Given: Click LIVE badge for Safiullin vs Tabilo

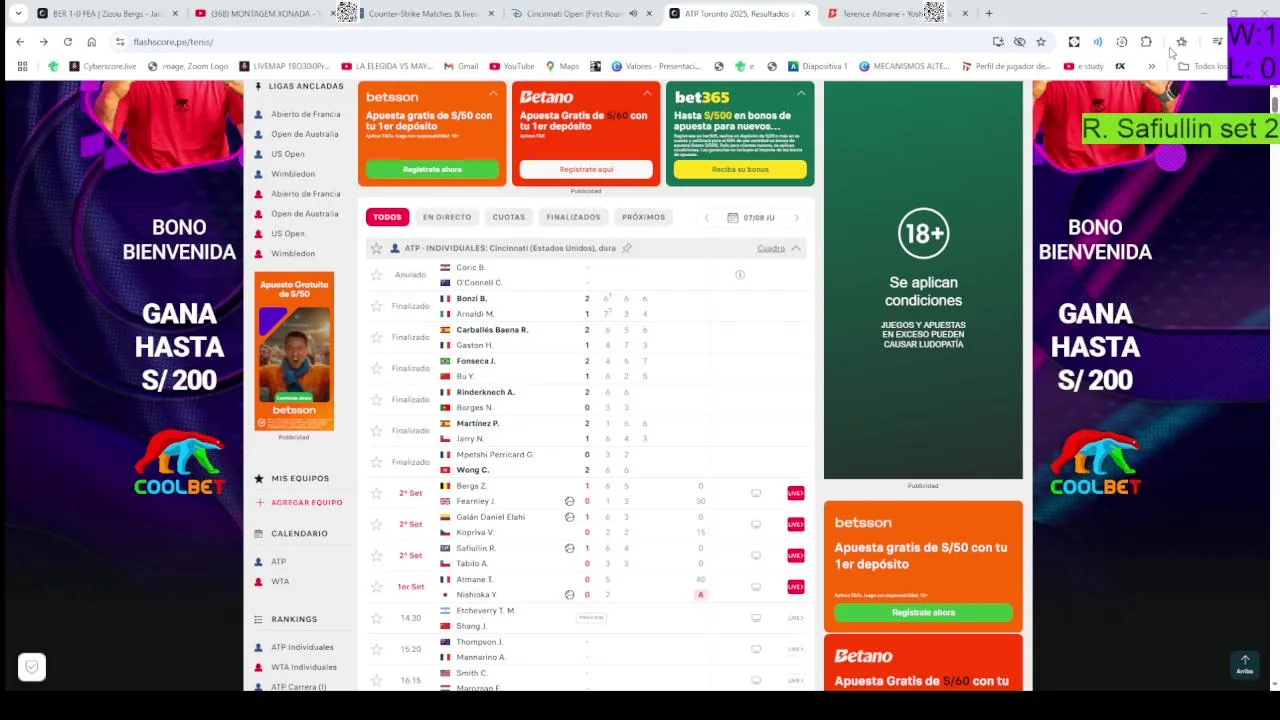Looking at the screenshot, I should [x=796, y=555].
